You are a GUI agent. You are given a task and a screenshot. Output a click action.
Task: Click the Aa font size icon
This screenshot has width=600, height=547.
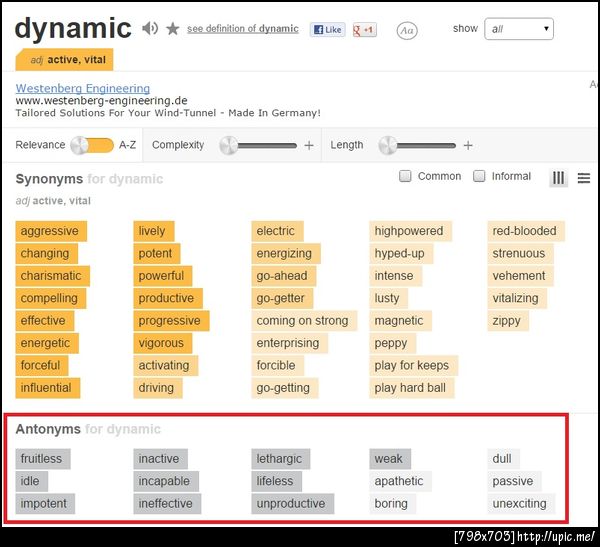click(407, 30)
